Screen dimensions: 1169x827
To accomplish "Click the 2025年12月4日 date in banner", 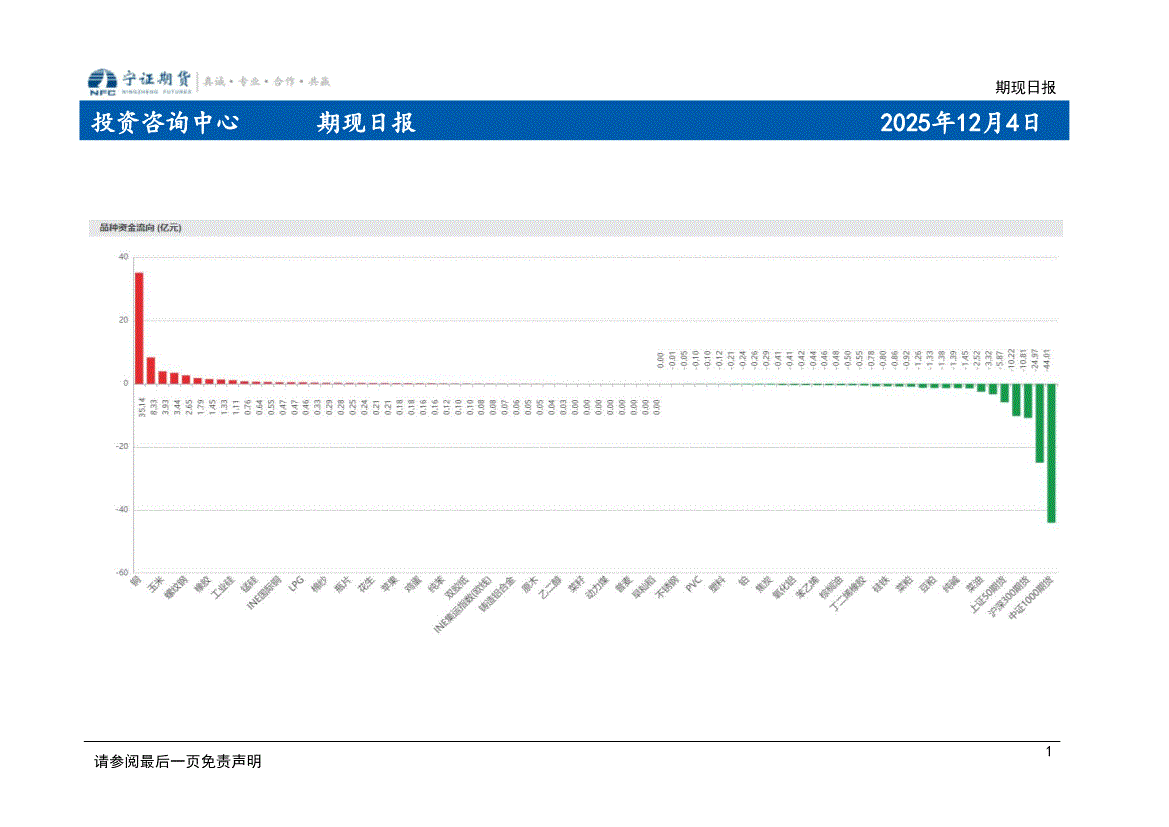I will coord(960,123).
